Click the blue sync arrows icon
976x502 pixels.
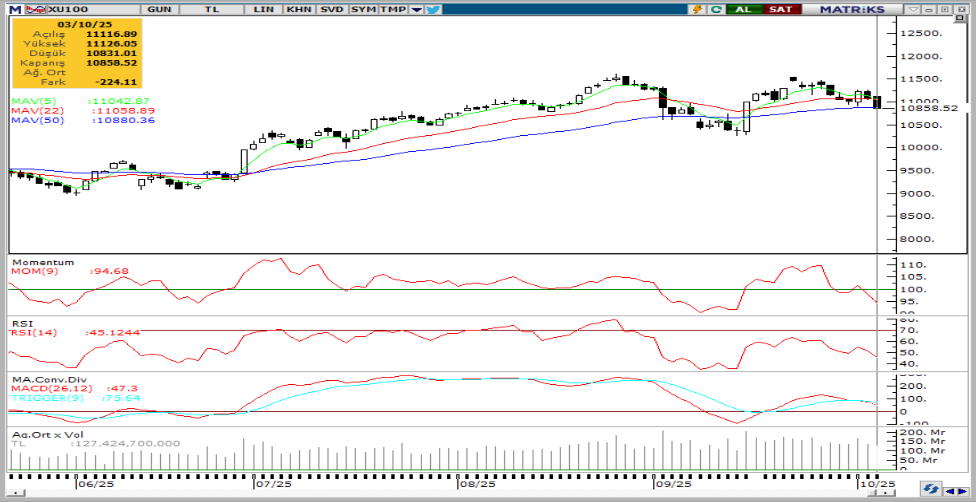point(930,490)
